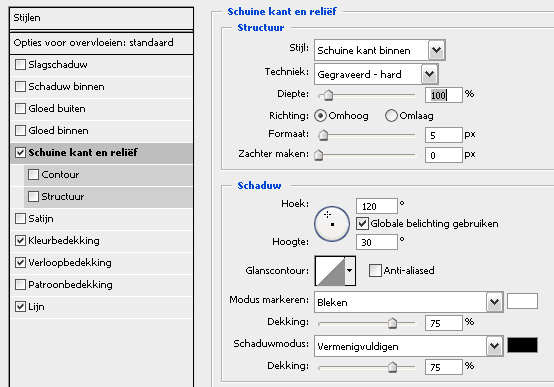This screenshot has height=387, width=554.
Task: Select the Kleurbedekking effect row label
Action: coord(64,241)
